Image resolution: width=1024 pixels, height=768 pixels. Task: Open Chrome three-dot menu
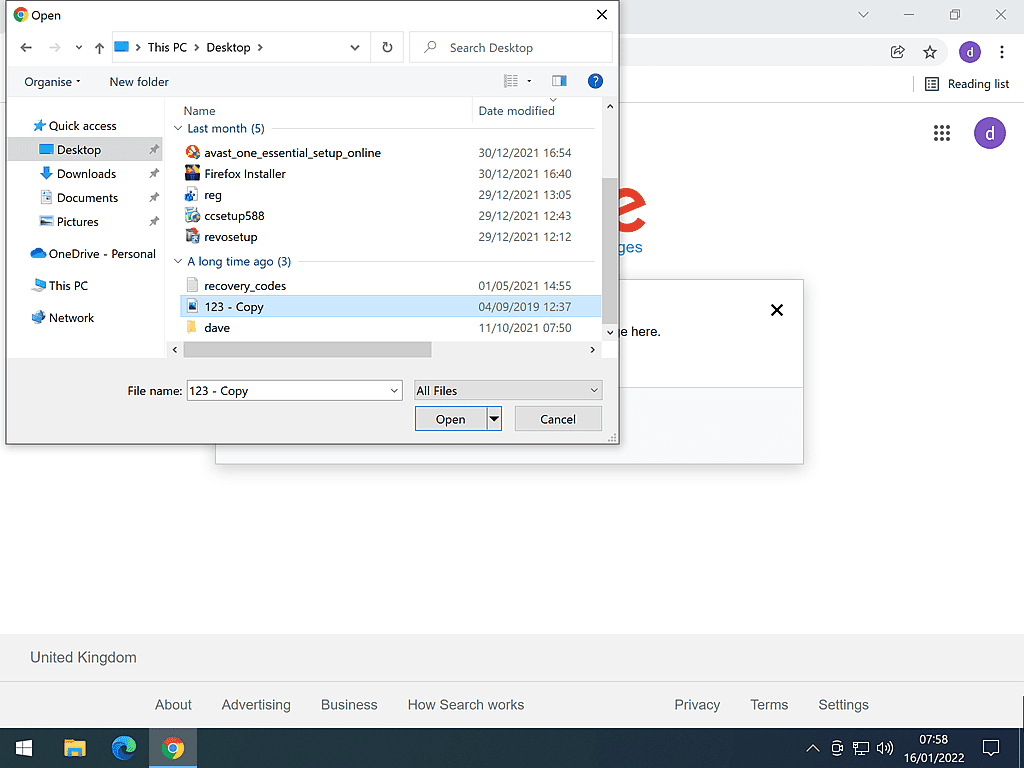1002,52
